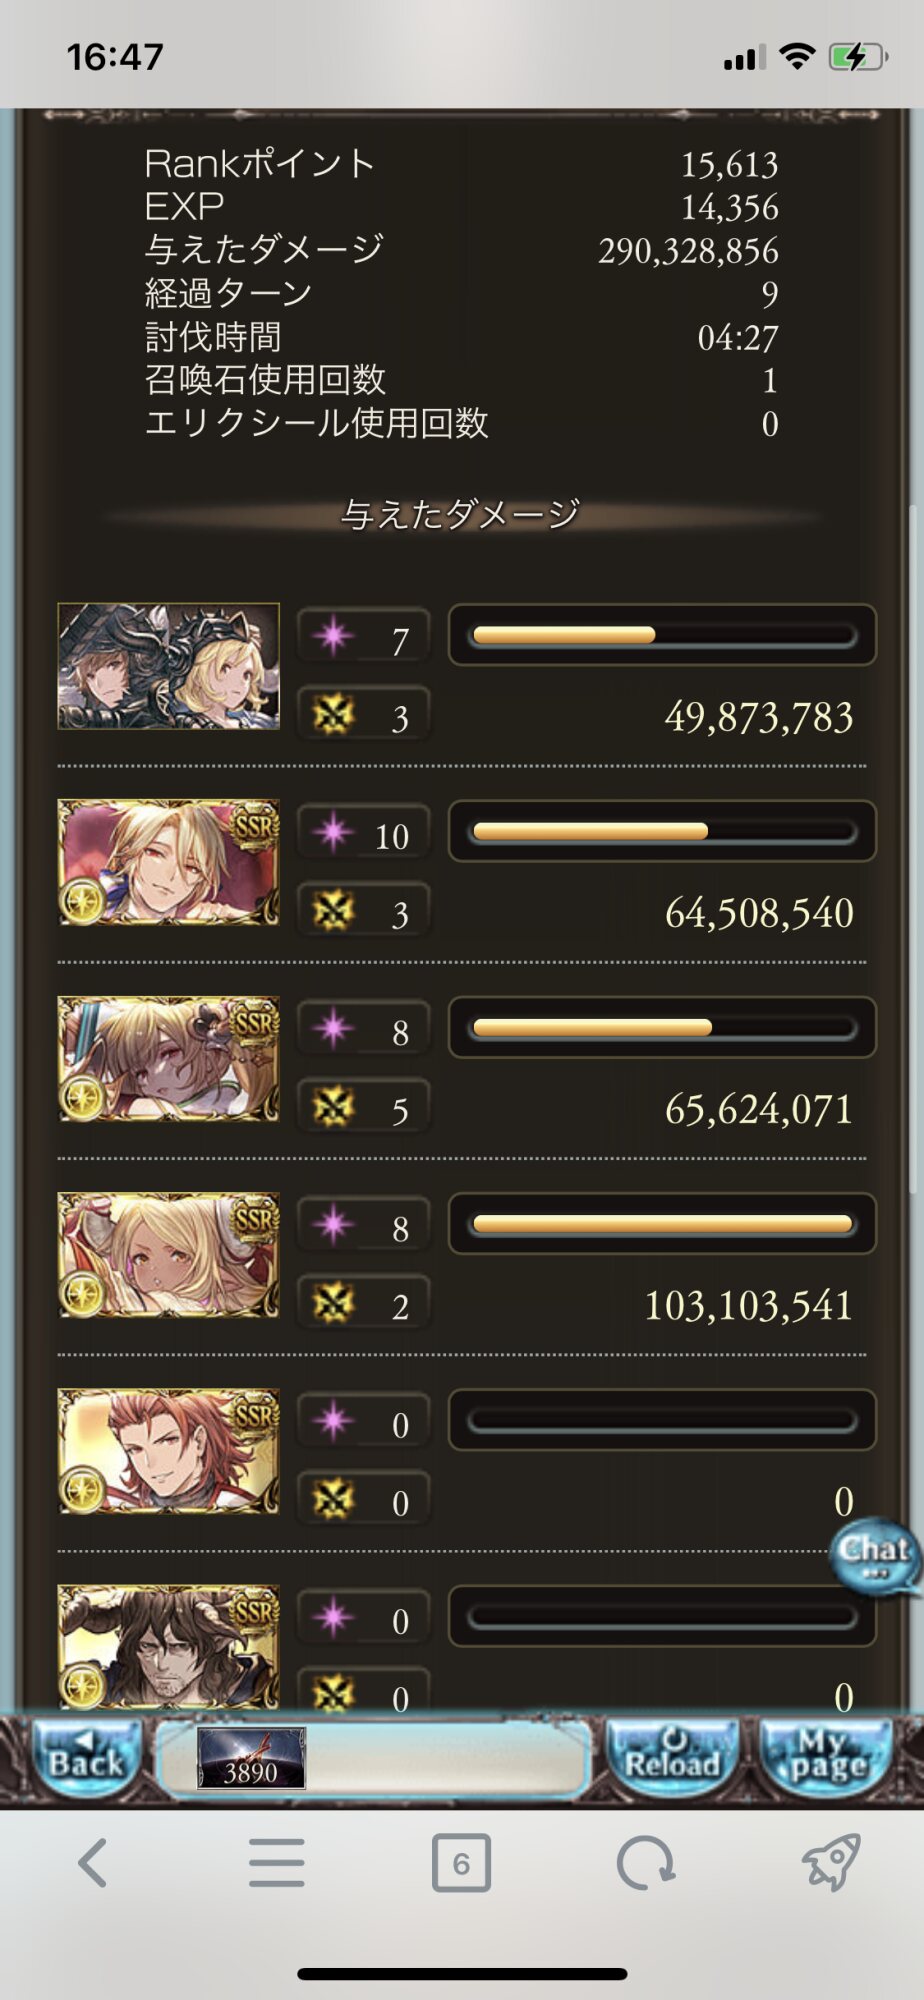The width and height of the screenshot is (924, 2000).
Task: Tap the Back button in game footer
Action: (86, 1759)
